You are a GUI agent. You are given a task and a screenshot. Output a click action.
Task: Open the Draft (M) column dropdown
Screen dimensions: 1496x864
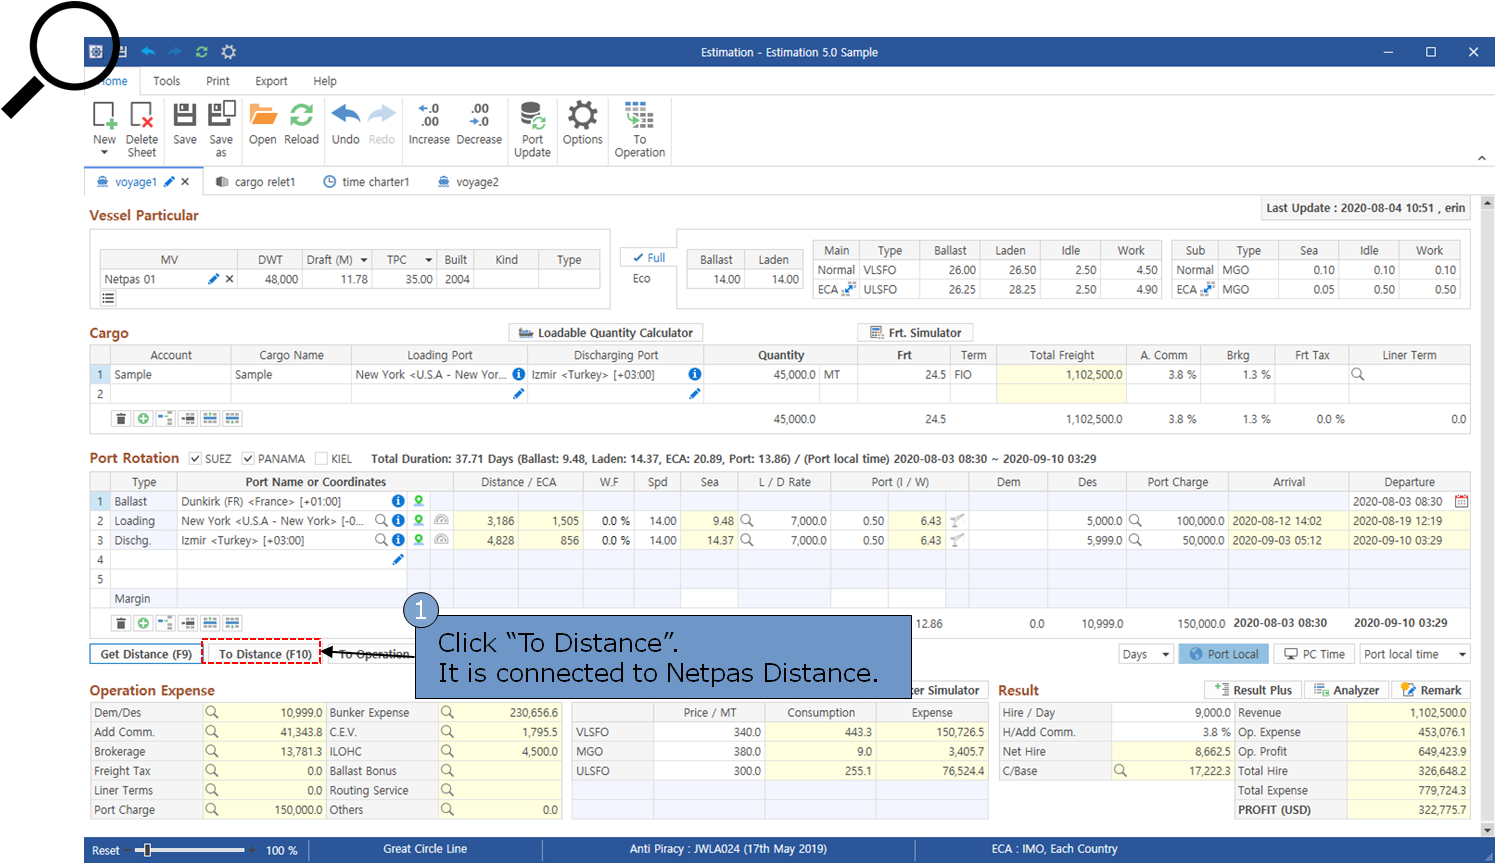click(x=364, y=260)
